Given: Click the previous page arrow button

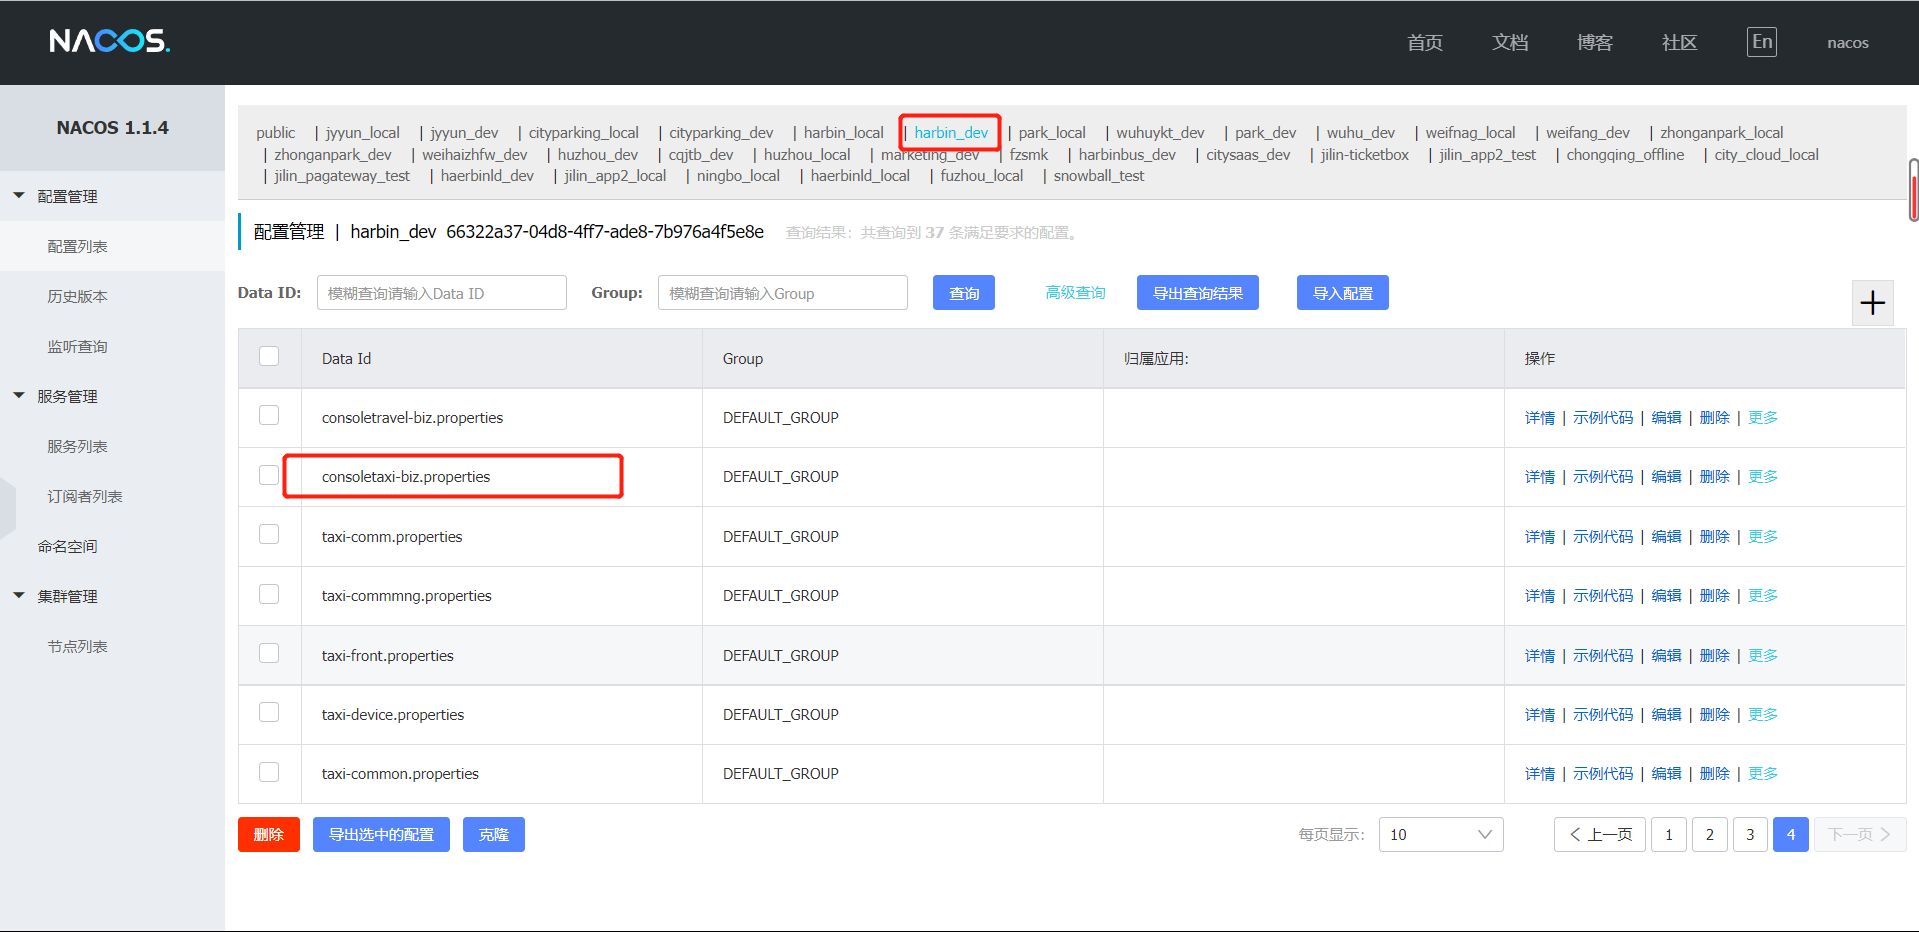Looking at the screenshot, I should pyautogui.click(x=1599, y=834).
